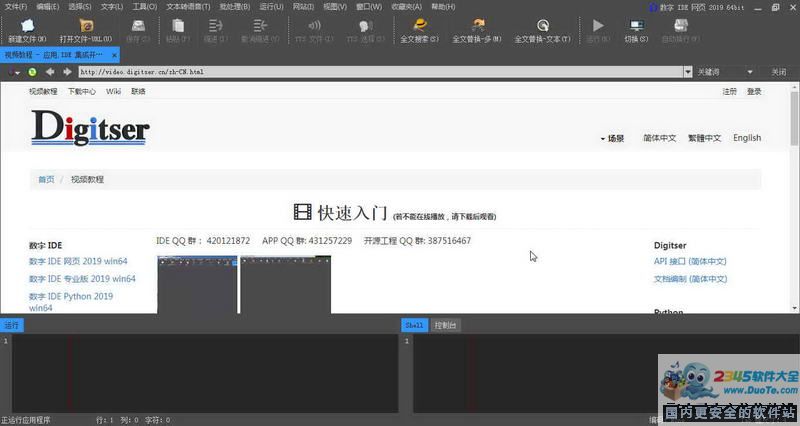Viewport: 800px width, 426px height.
Task: Switch page language to English
Action: [x=747, y=138]
